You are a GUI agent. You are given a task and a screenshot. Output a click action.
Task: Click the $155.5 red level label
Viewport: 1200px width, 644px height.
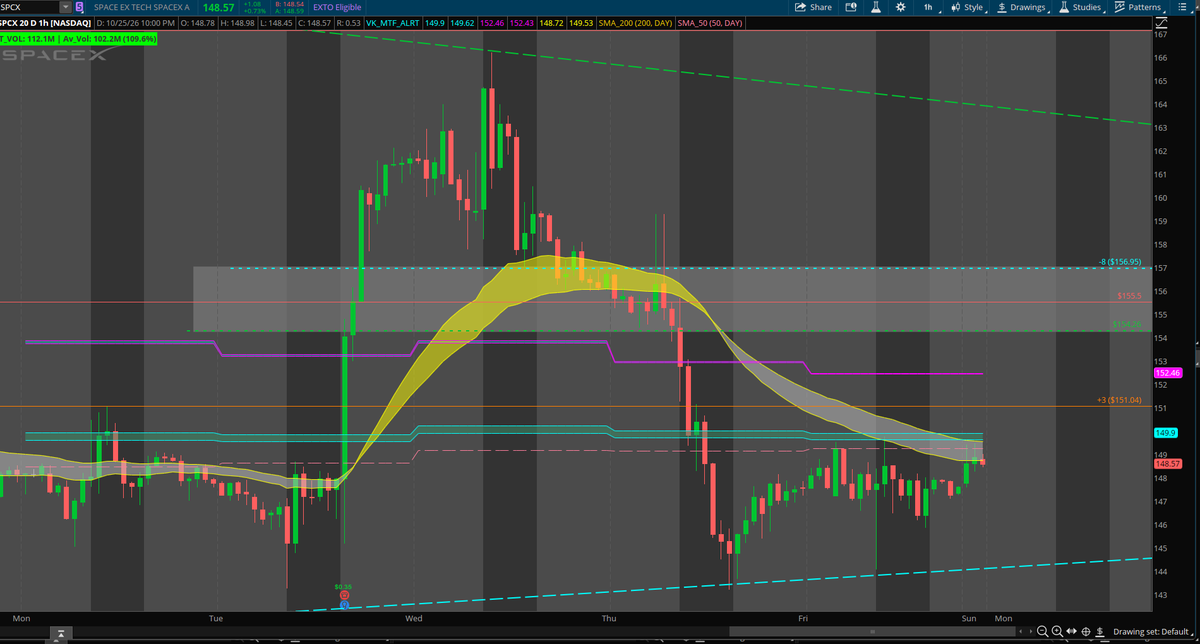click(x=1129, y=296)
